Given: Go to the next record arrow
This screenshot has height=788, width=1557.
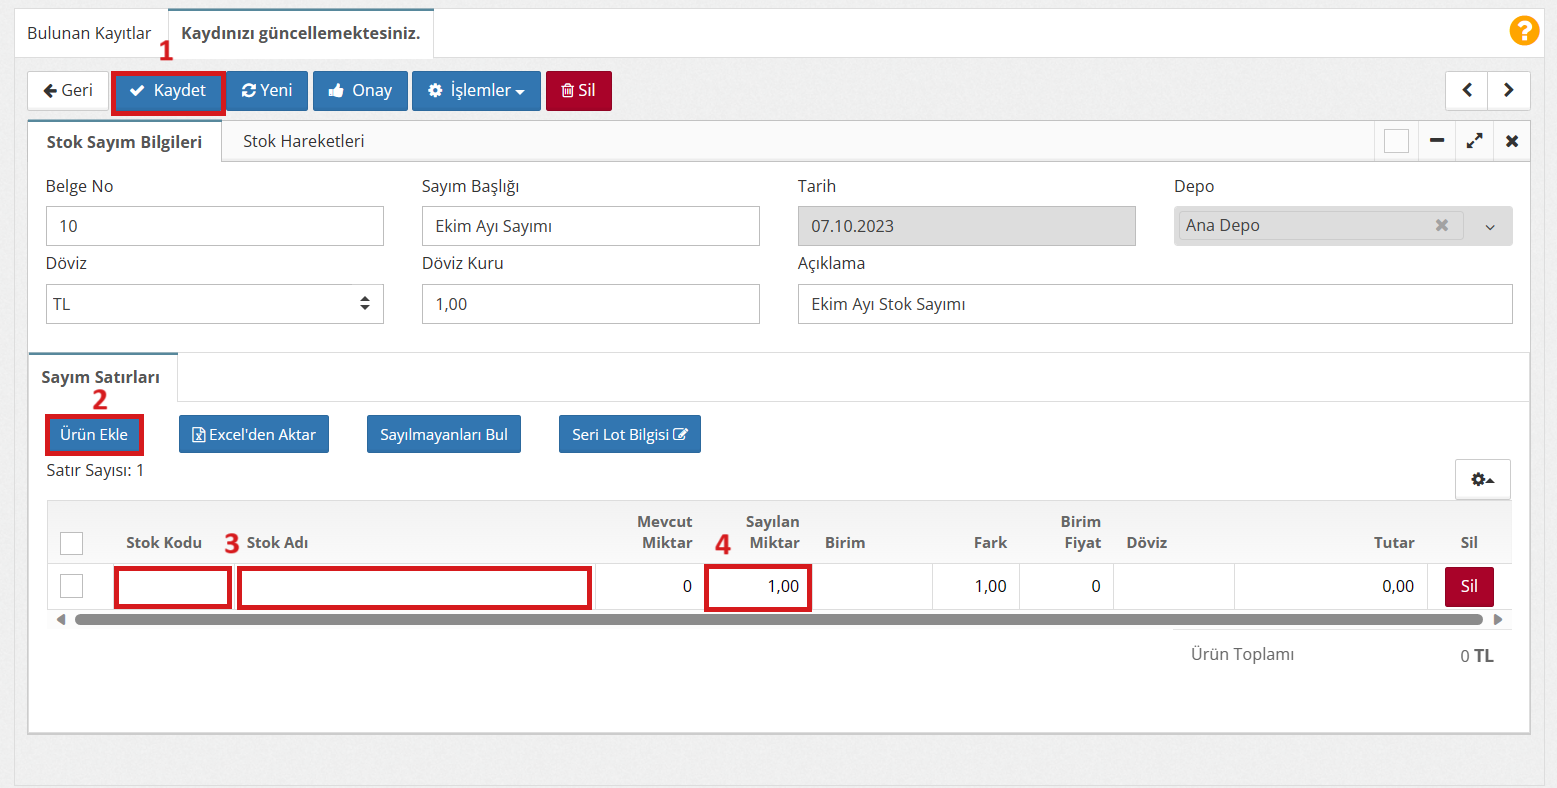Looking at the screenshot, I should (x=1508, y=90).
